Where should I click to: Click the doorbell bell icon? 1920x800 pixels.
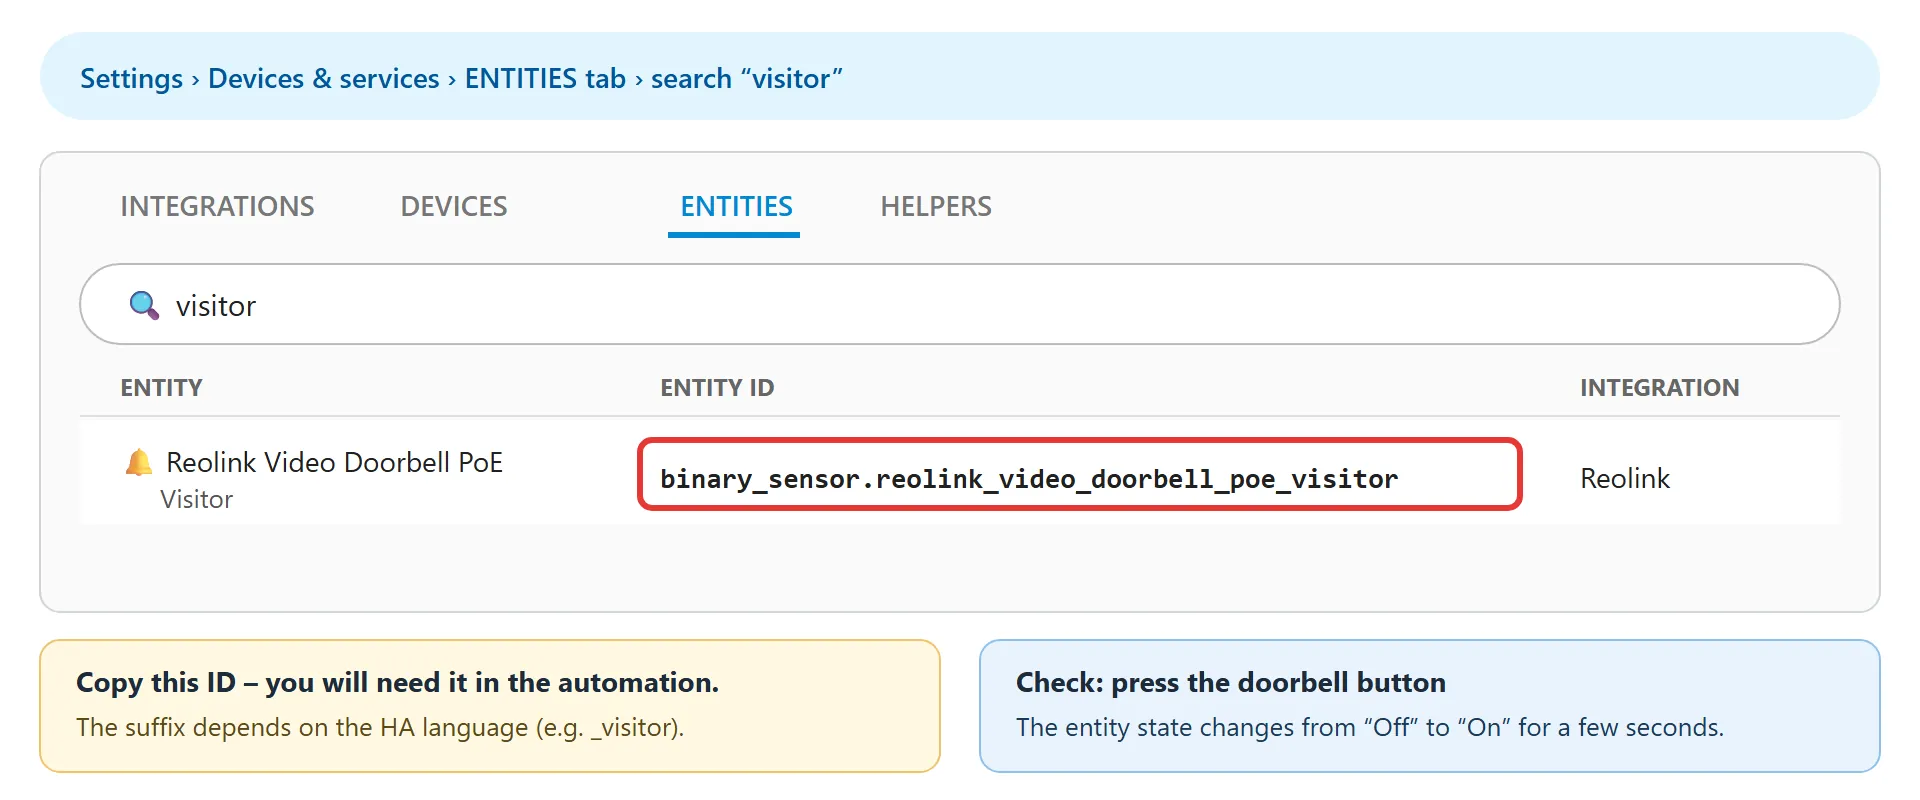click(x=139, y=462)
